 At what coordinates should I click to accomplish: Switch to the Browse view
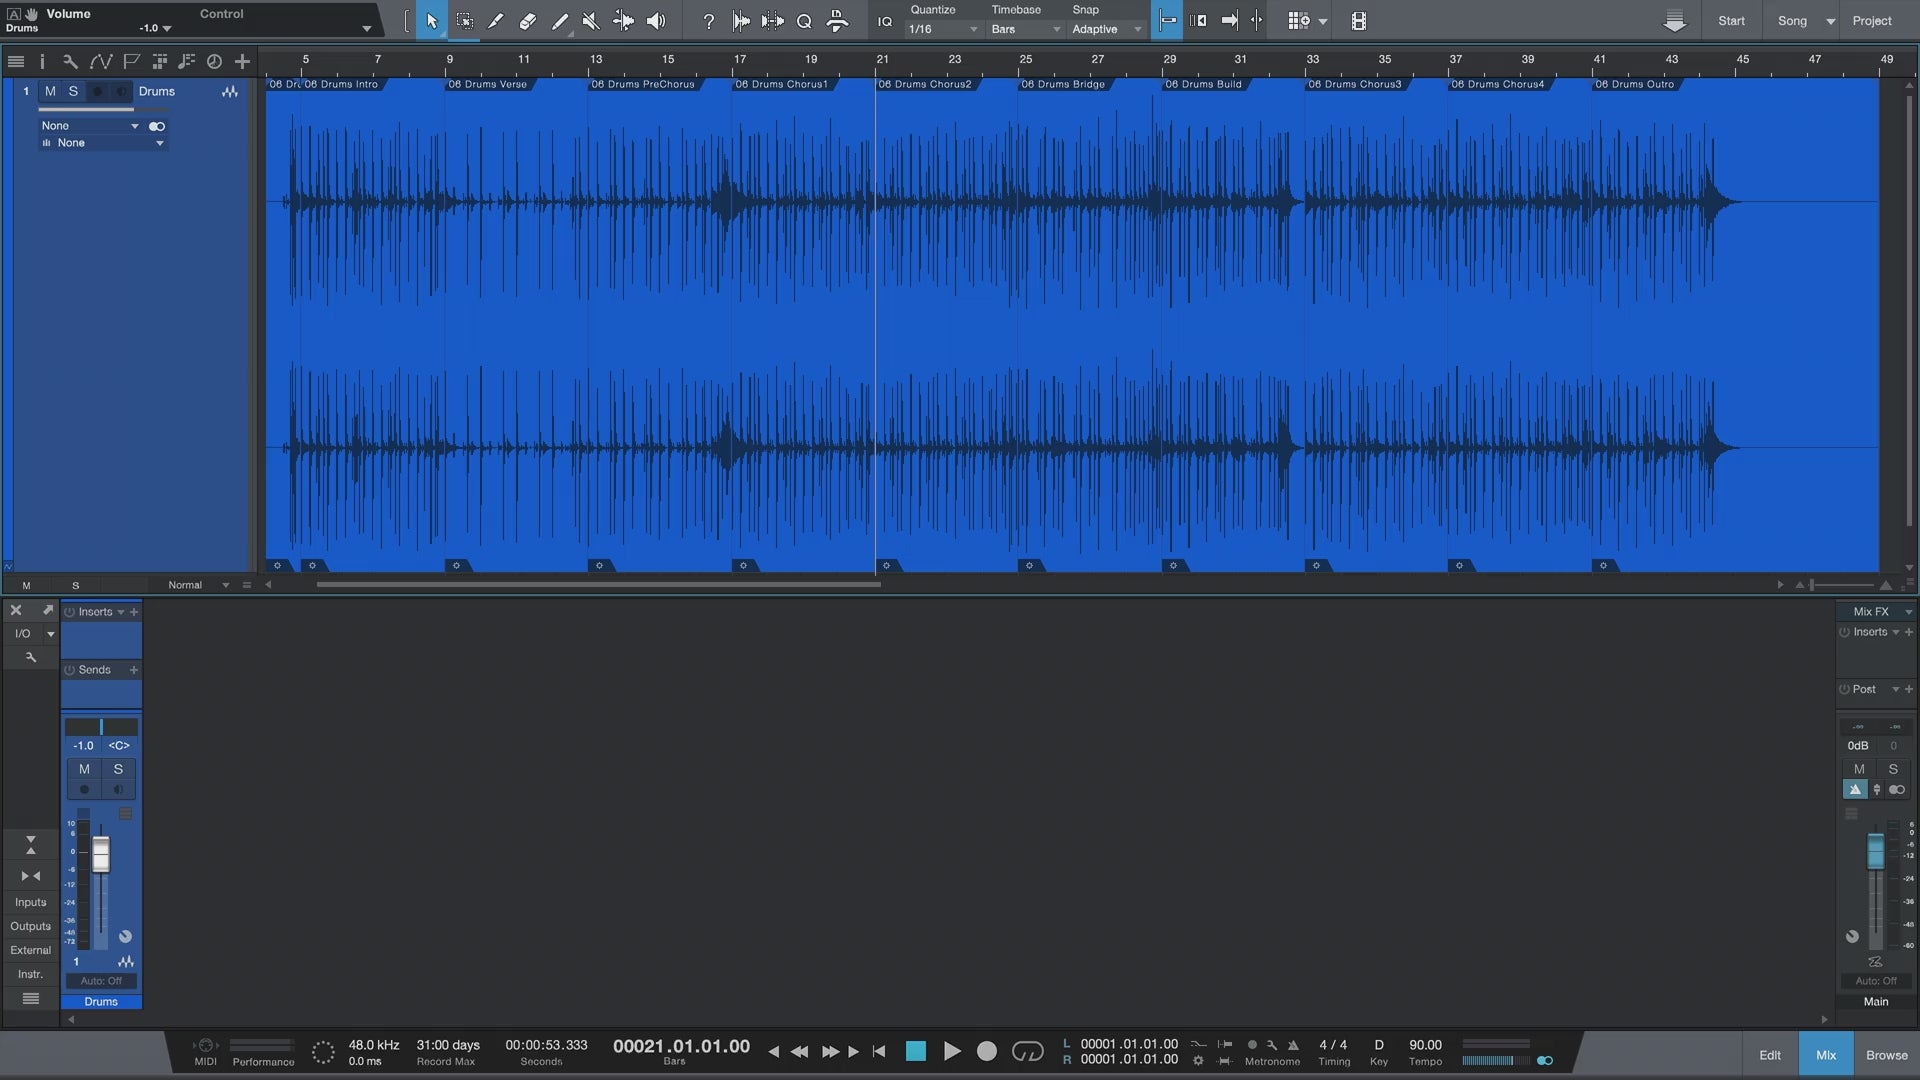click(1886, 1055)
